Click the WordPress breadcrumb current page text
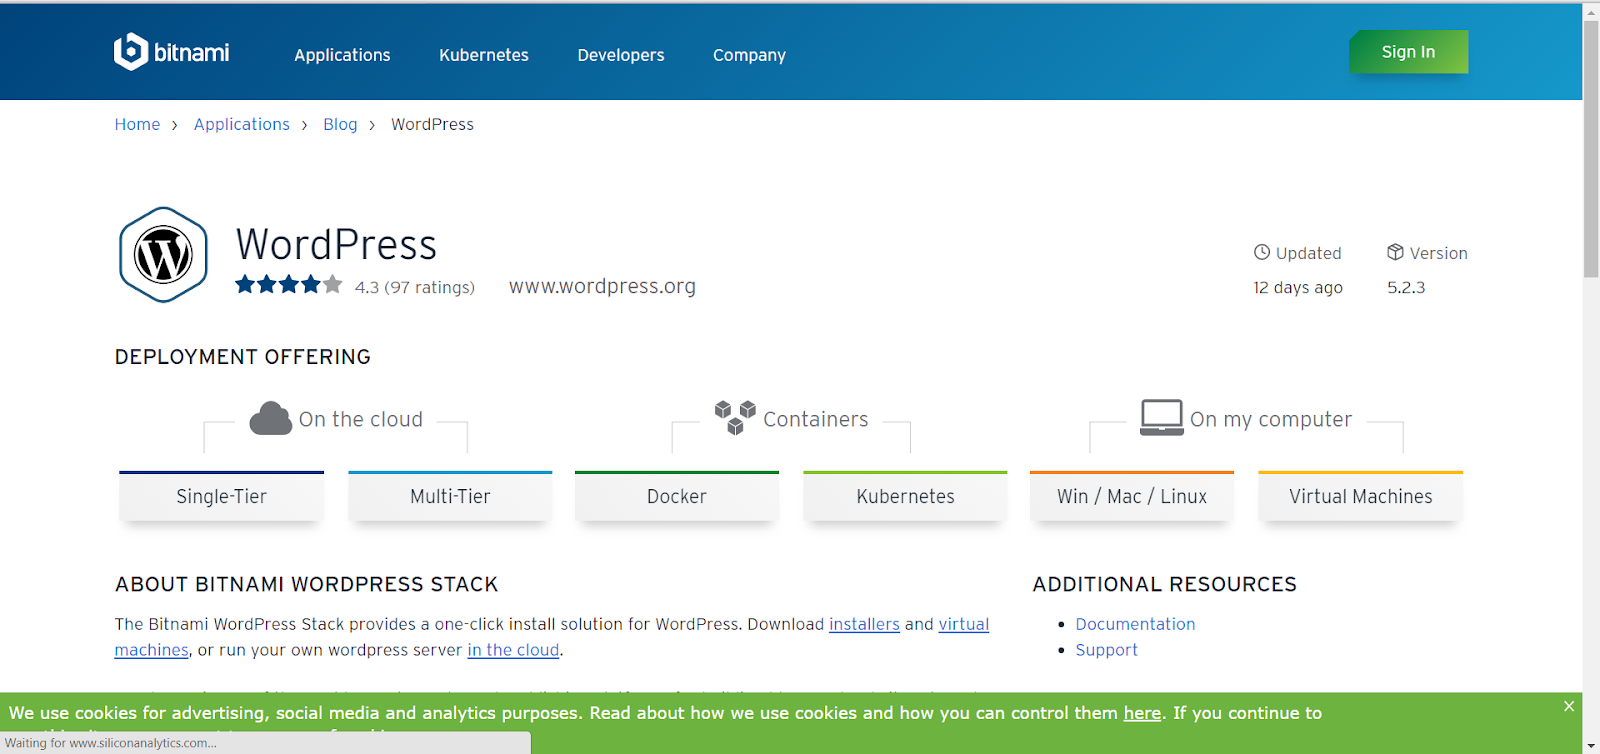Viewport: 1600px width, 754px height. [x=432, y=124]
